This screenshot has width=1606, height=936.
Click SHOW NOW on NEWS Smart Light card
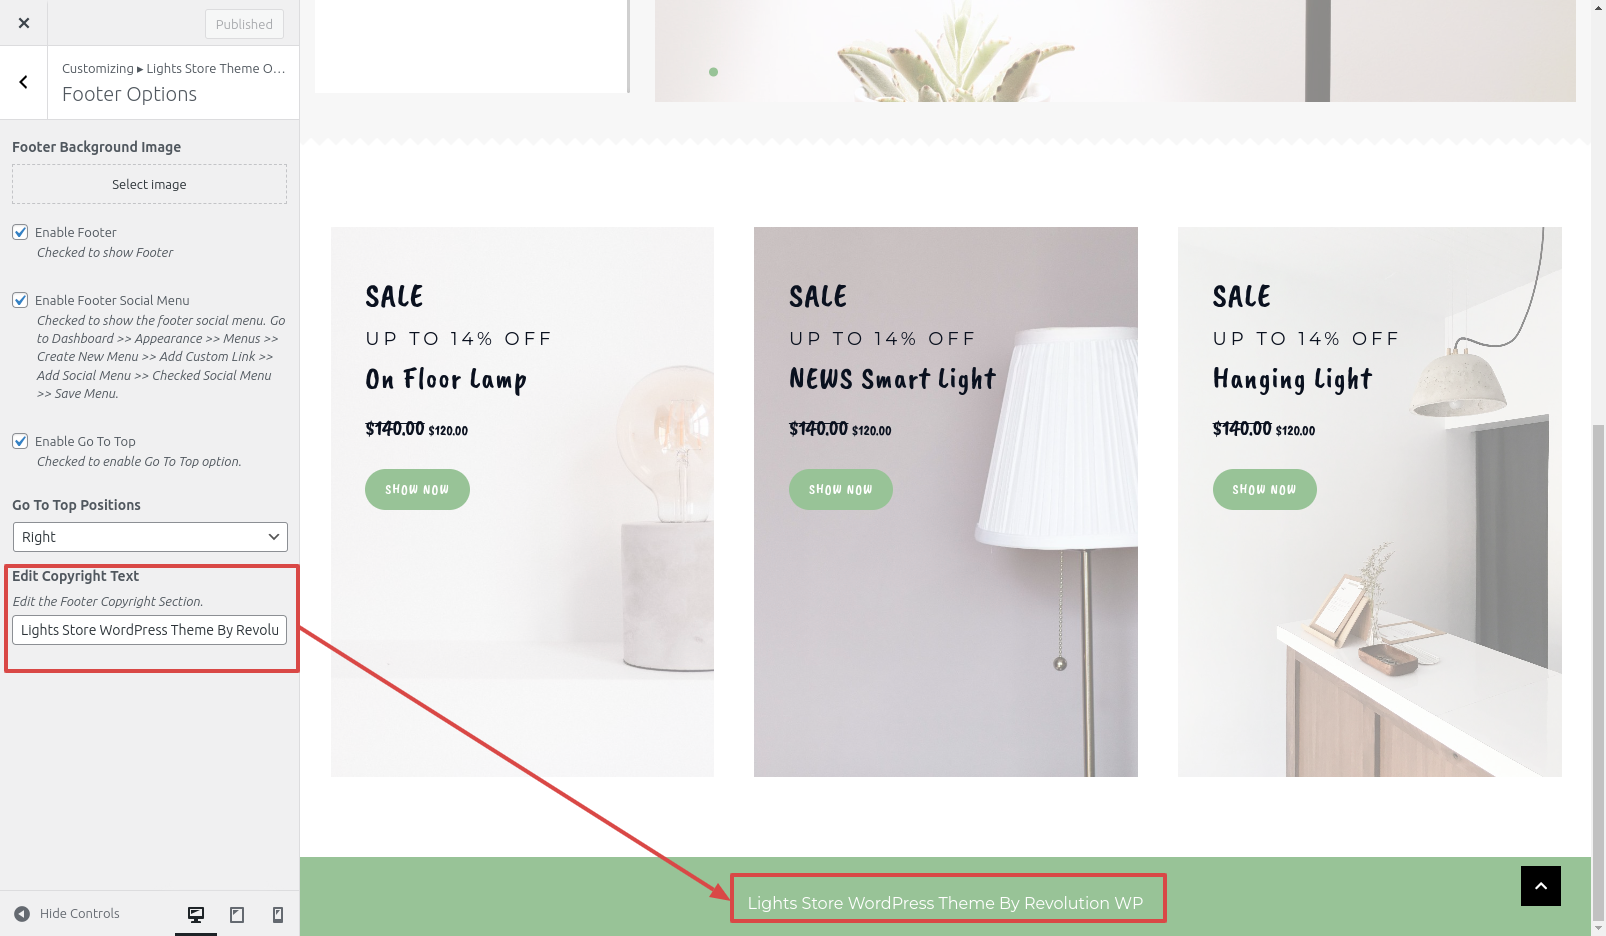841,490
